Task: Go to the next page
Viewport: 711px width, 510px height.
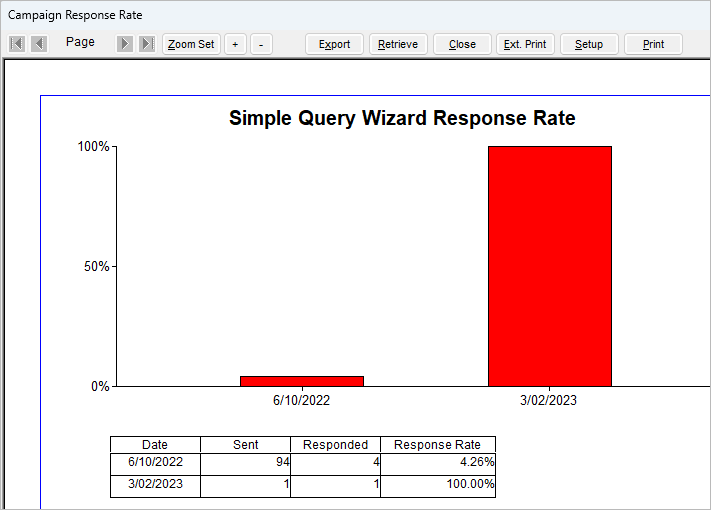Action: tap(125, 44)
